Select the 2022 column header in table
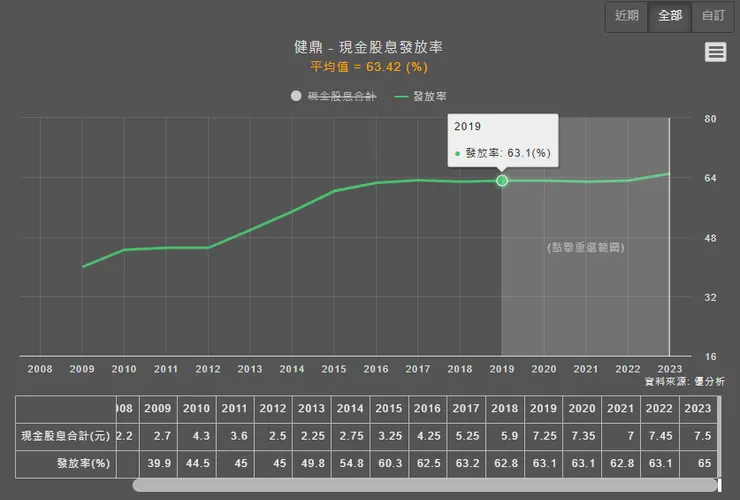 coord(660,409)
